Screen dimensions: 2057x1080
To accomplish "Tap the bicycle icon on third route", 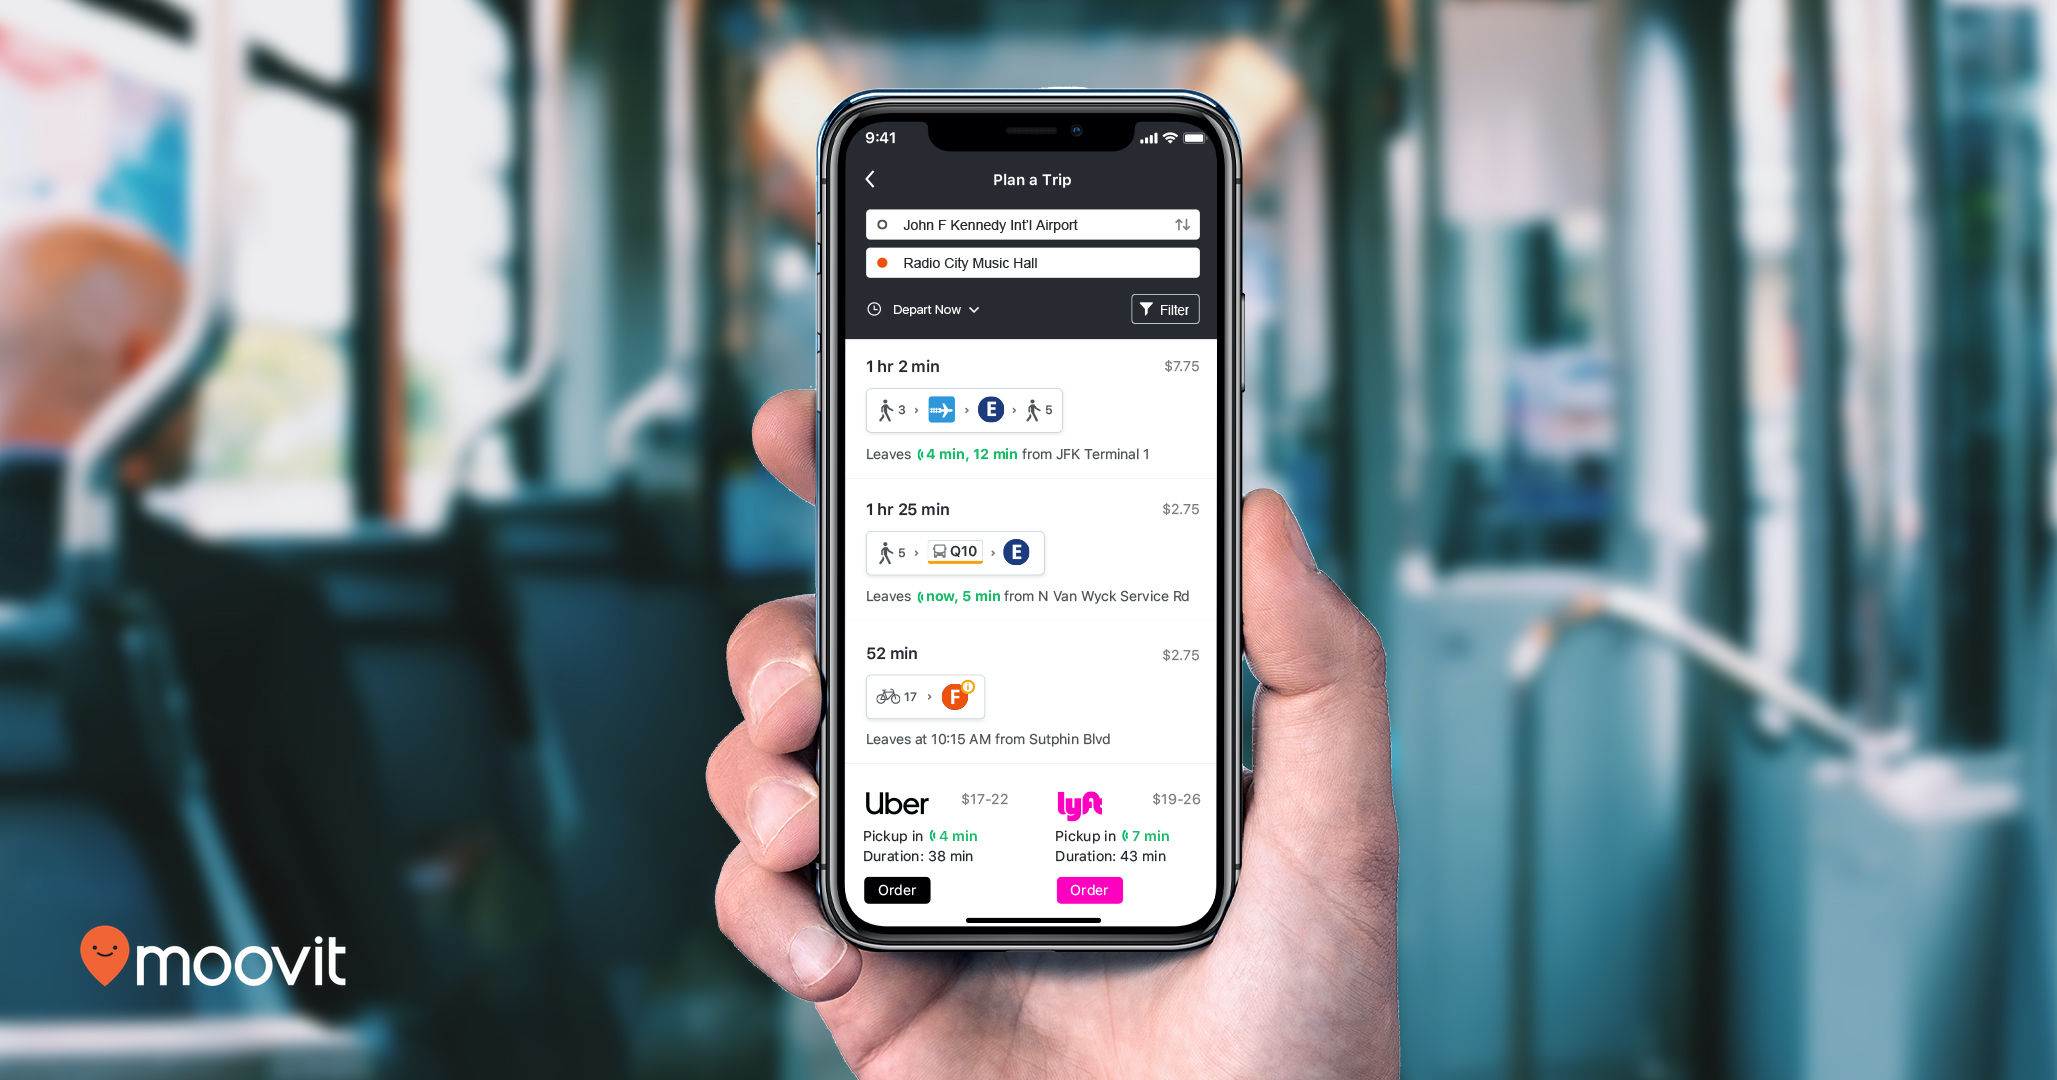I will [x=886, y=696].
